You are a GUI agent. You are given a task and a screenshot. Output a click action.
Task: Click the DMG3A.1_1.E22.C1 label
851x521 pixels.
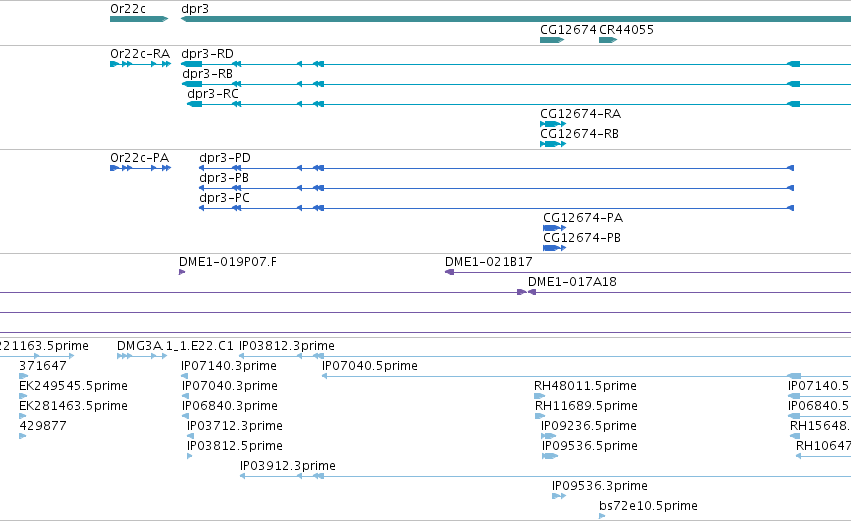point(175,346)
